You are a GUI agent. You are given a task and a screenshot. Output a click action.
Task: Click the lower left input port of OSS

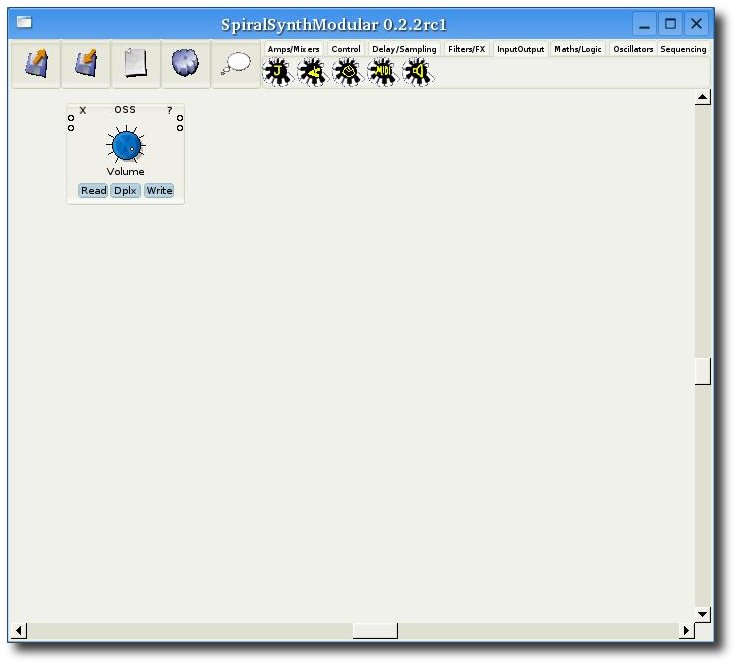point(71,128)
